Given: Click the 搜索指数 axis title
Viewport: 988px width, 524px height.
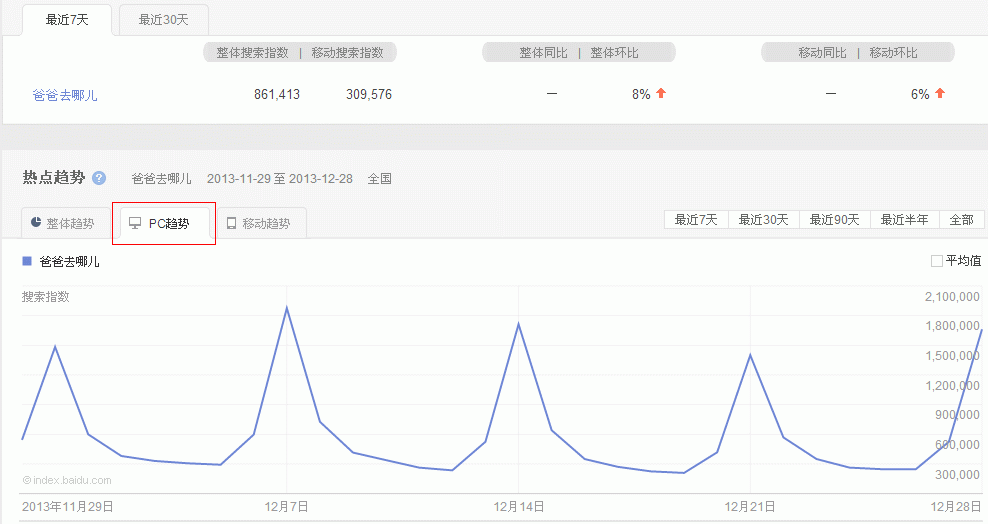Looking at the screenshot, I should coord(45,297).
